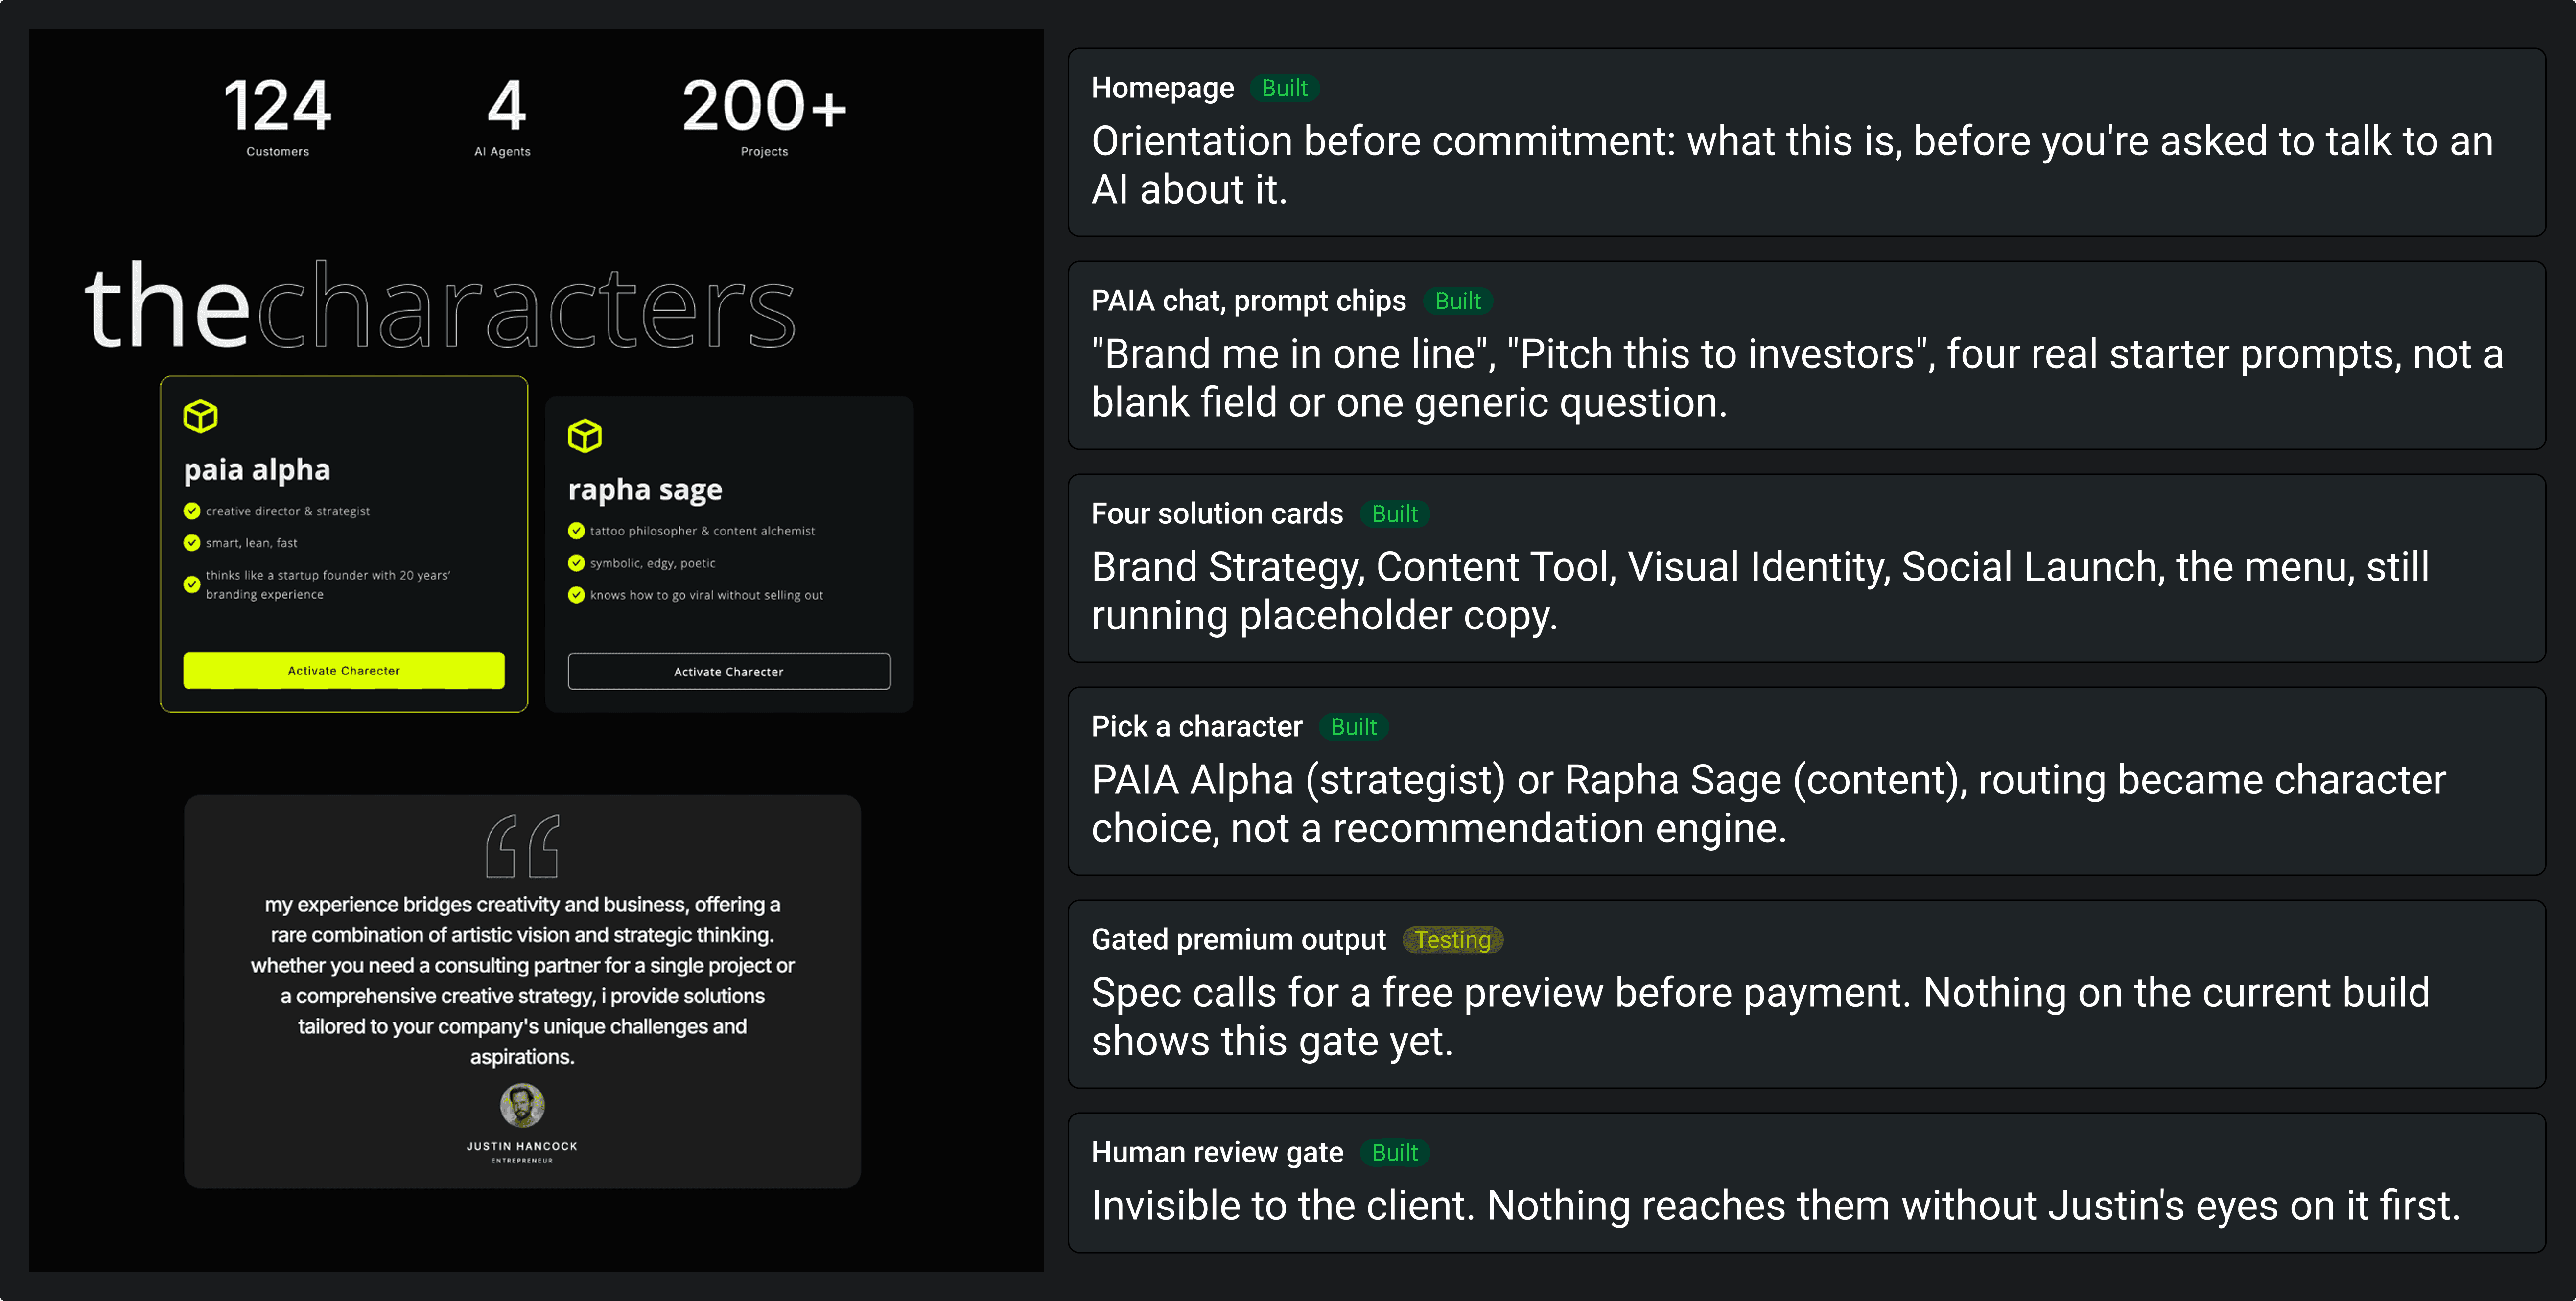Click the cube icon on paia alpha card

tap(200, 416)
